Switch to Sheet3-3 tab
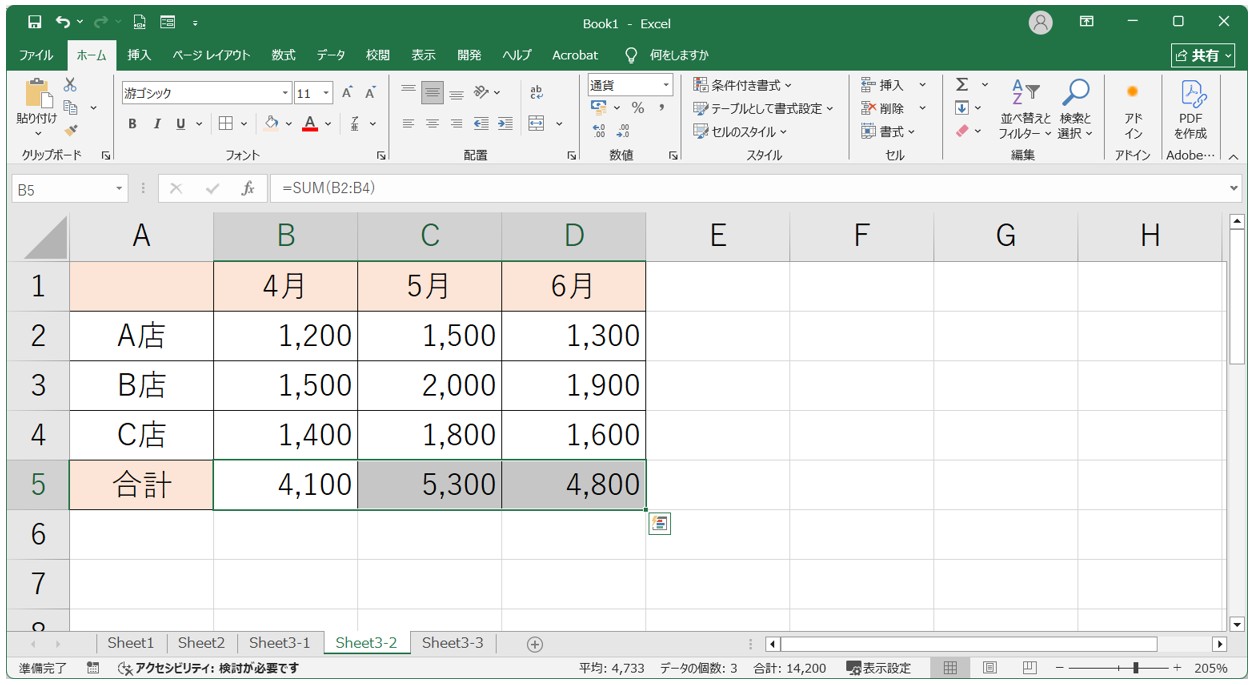 pos(452,643)
